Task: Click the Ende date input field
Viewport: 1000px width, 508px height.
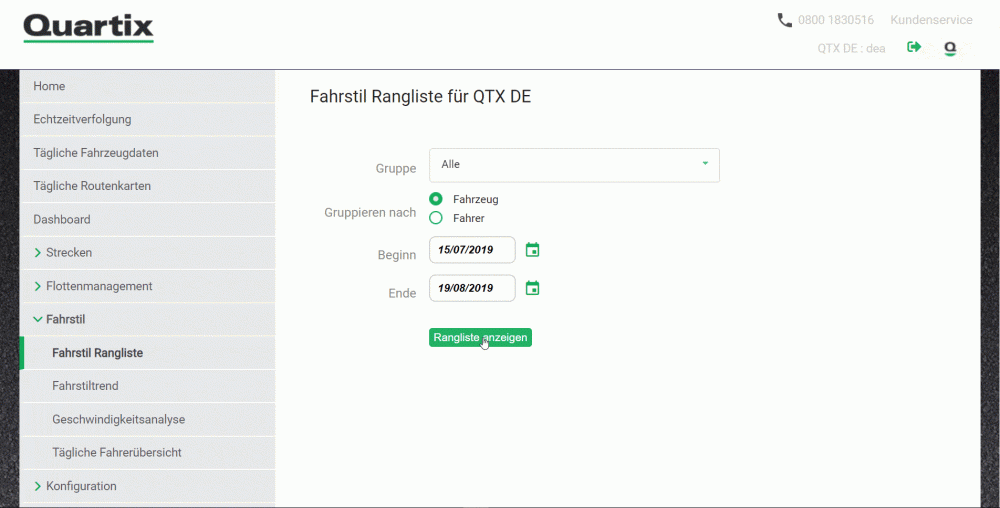Action: [472, 288]
